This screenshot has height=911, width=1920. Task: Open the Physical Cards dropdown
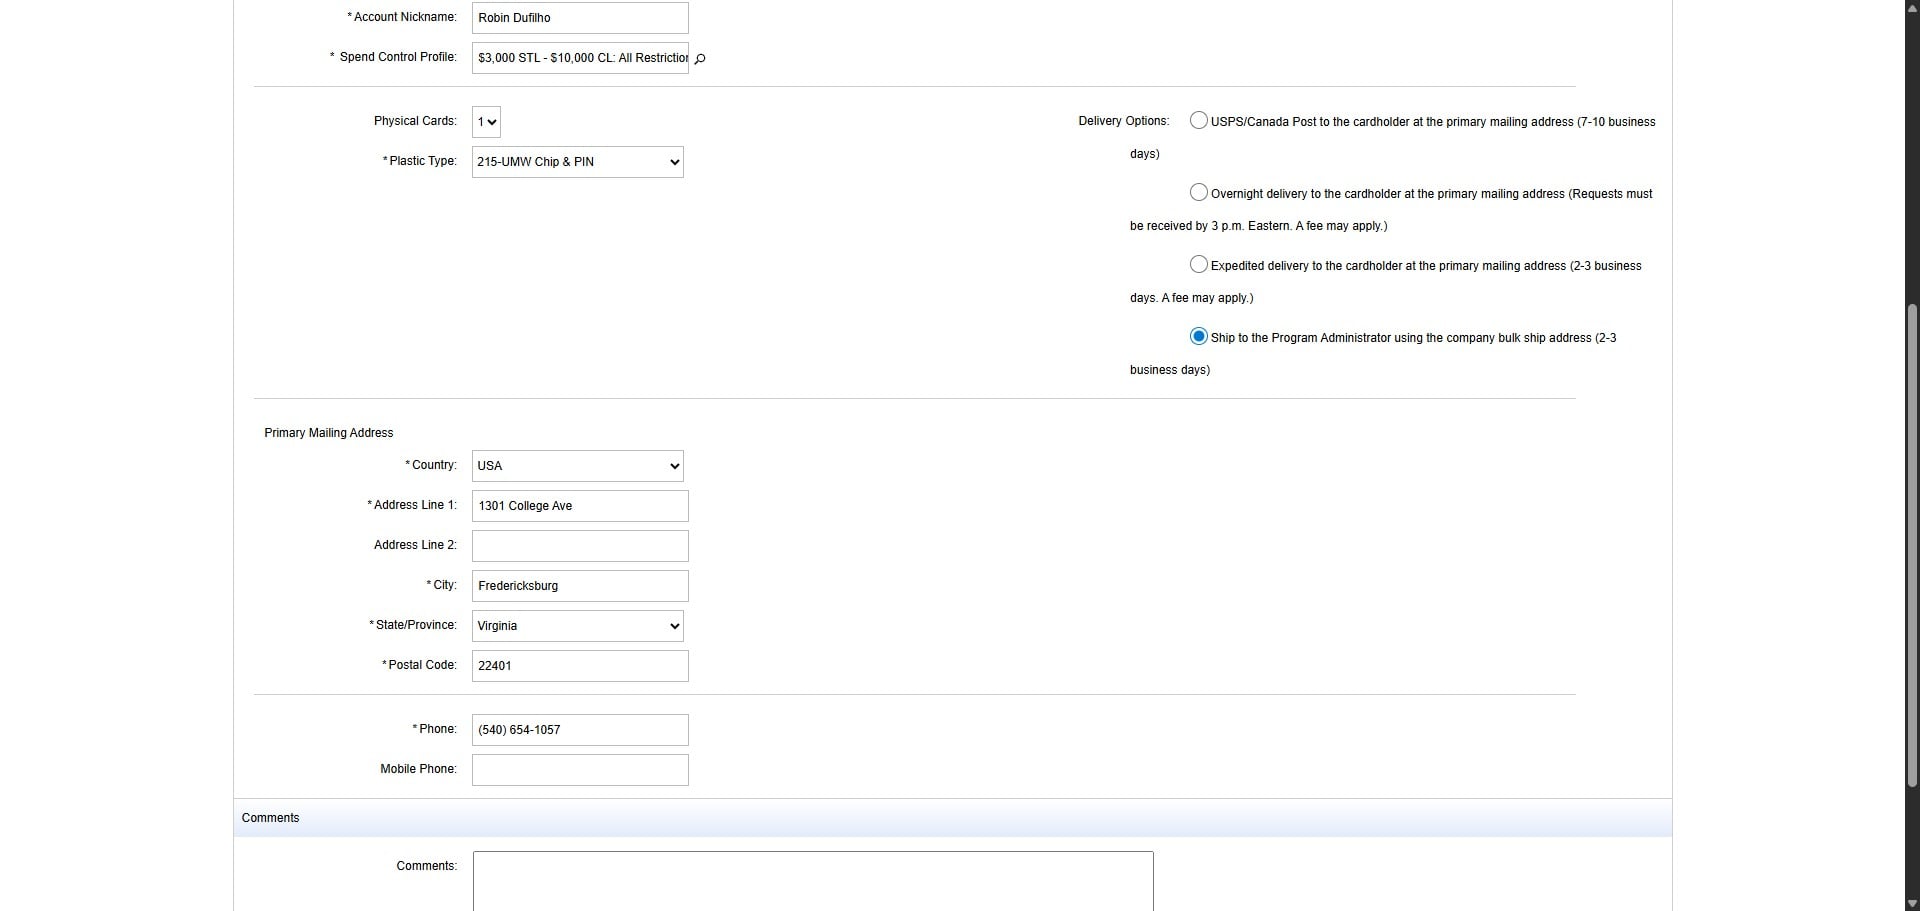click(486, 122)
